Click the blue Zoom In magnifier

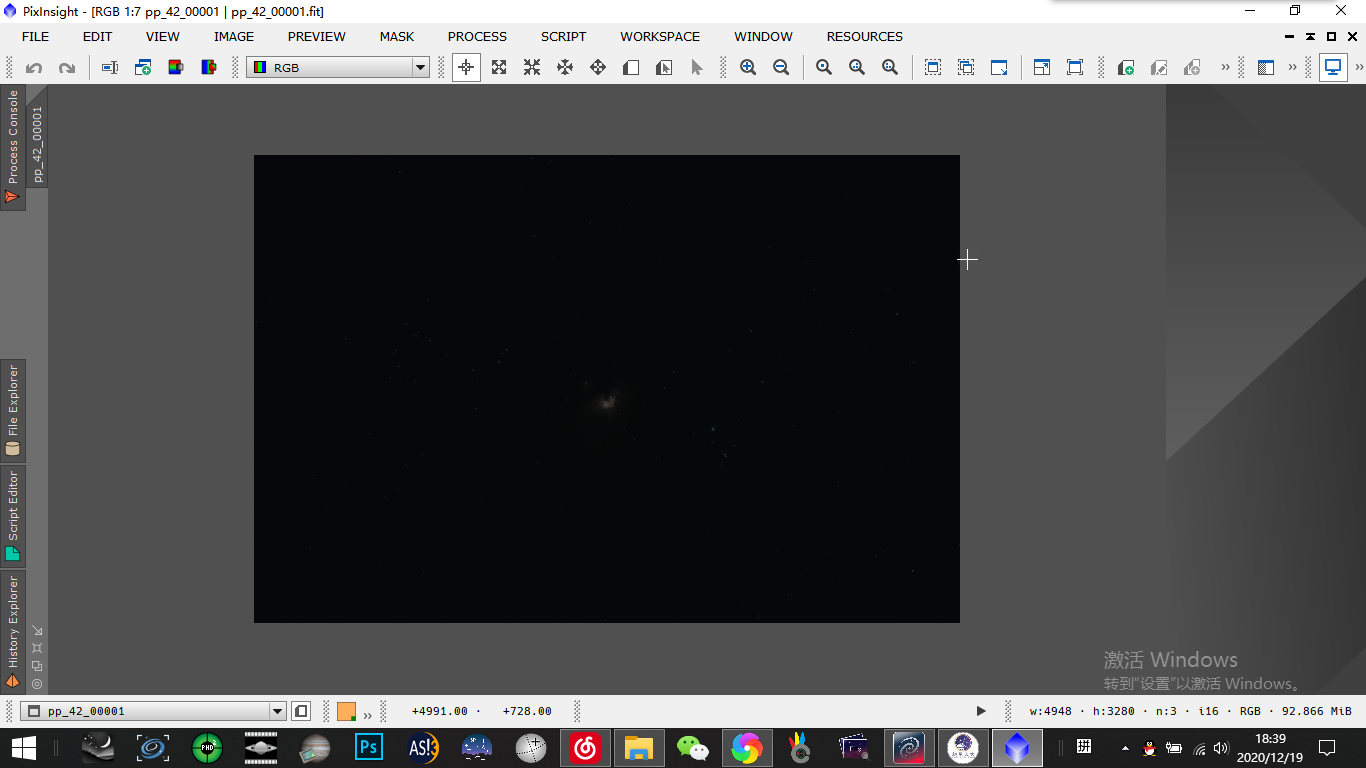click(748, 68)
